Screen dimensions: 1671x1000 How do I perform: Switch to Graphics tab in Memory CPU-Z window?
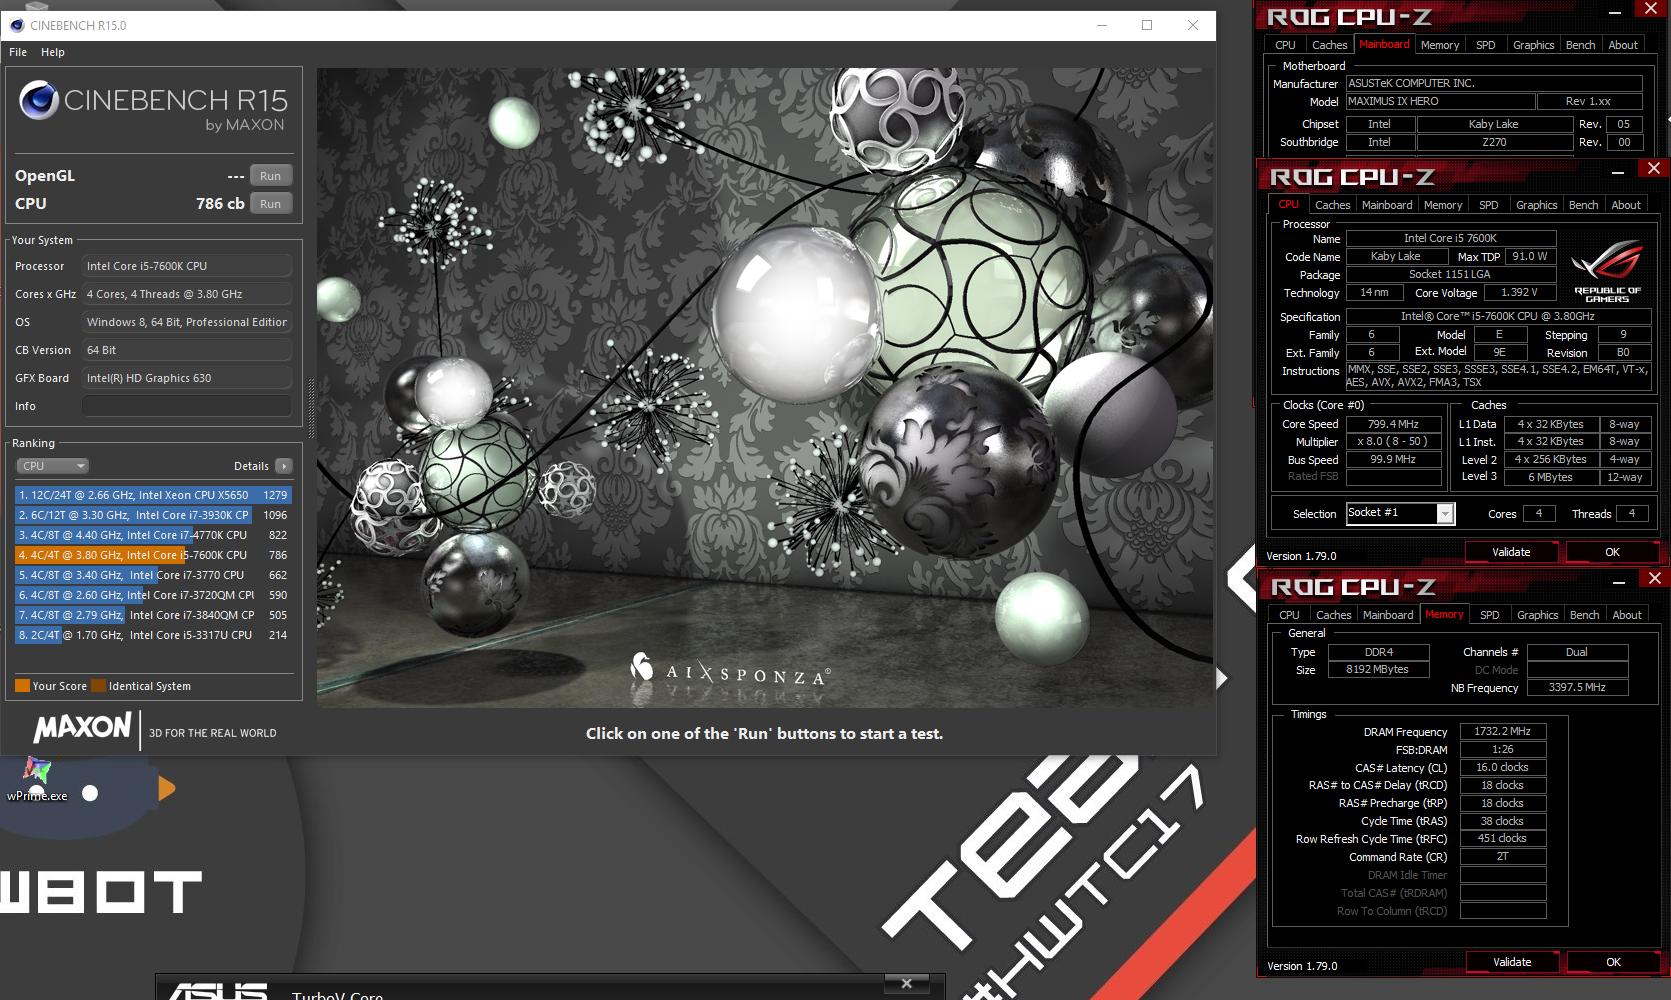coord(1537,615)
